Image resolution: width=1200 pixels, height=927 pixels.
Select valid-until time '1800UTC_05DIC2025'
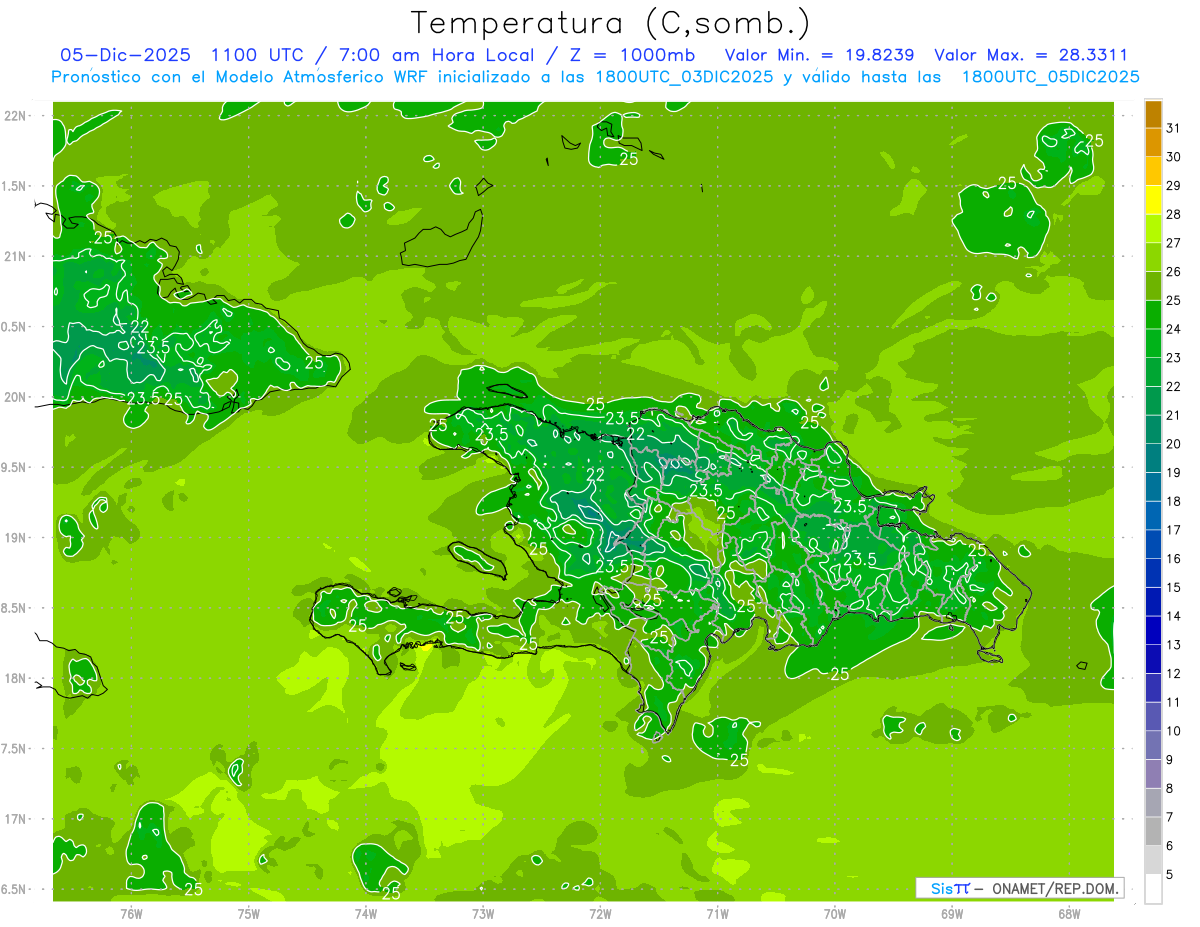tap(1050, 77)
